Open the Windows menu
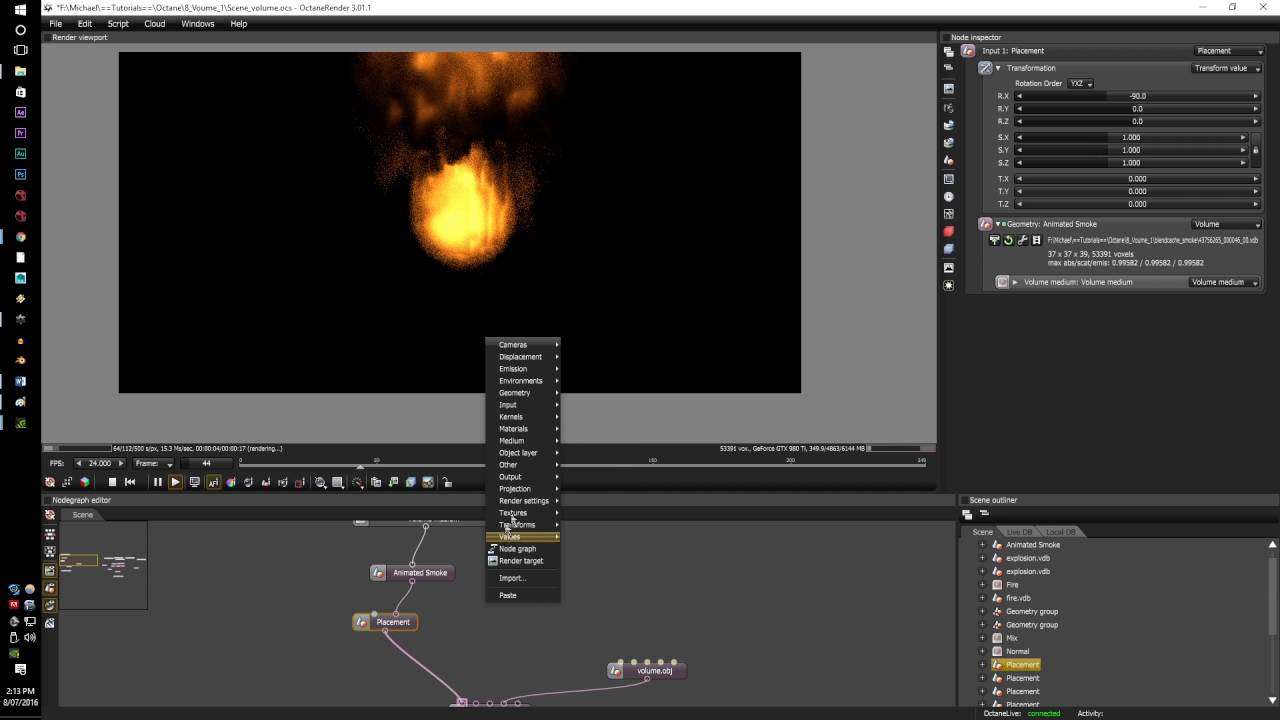This screenshot has height=720, width=1280. [x=198, y=24]
